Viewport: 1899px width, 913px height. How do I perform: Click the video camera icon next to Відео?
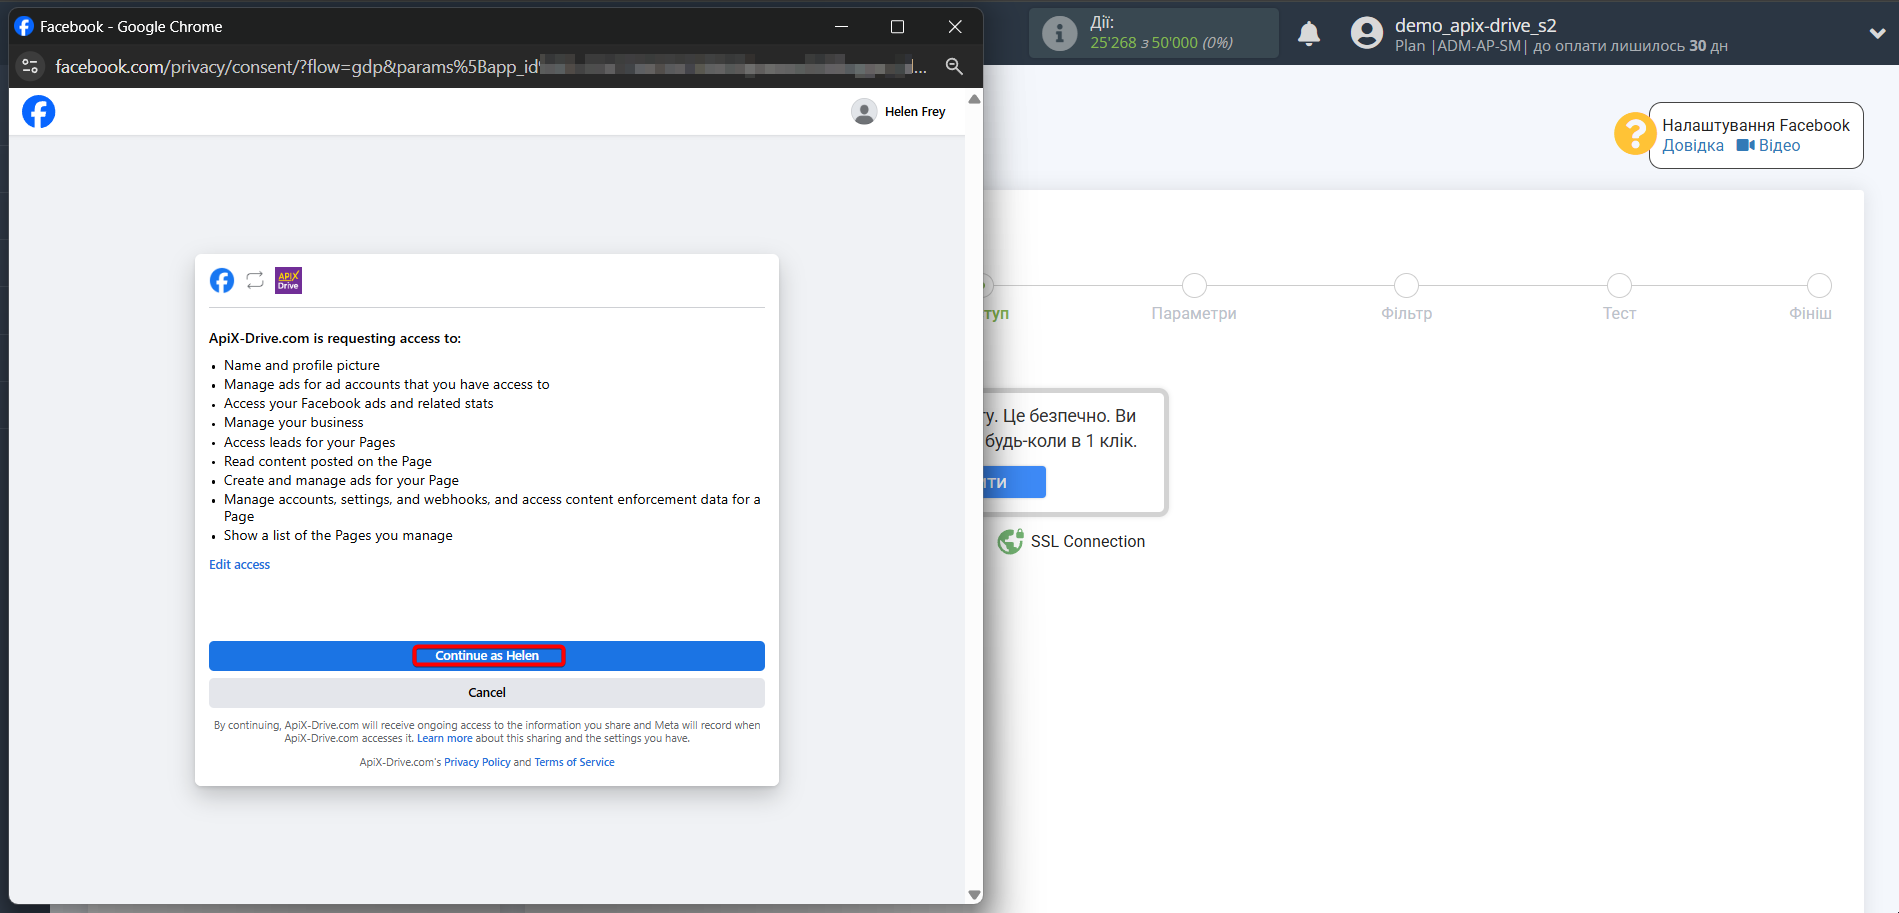click(1745, 146)
